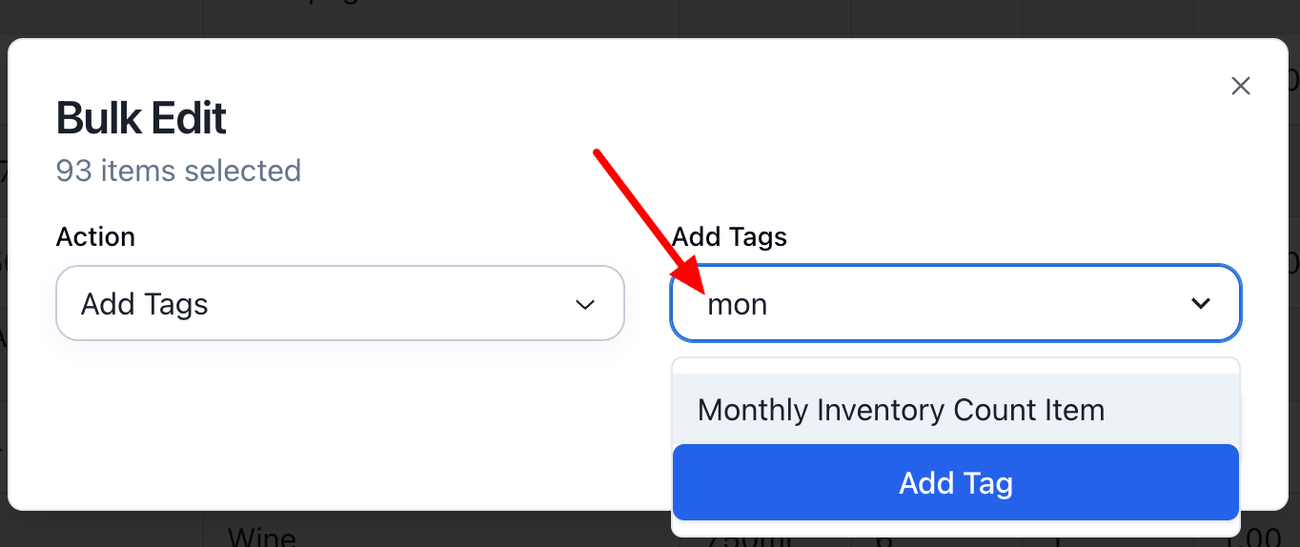Click the Bulk Edit heading

(141, 118)
